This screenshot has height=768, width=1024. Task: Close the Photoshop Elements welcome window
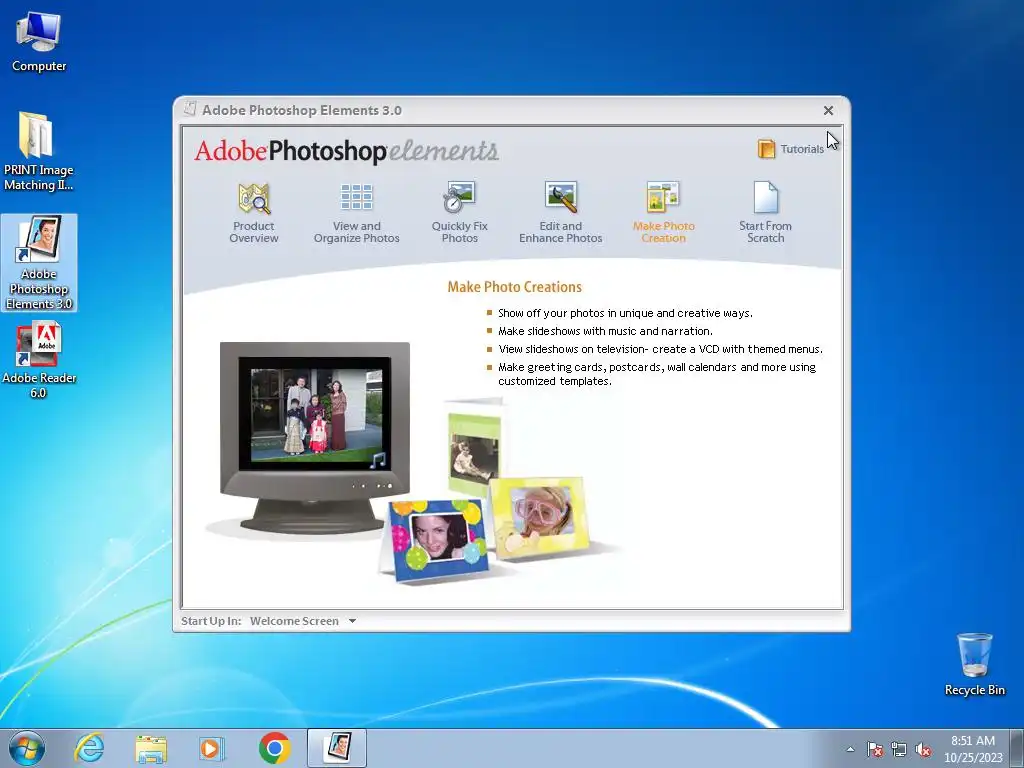828,110
